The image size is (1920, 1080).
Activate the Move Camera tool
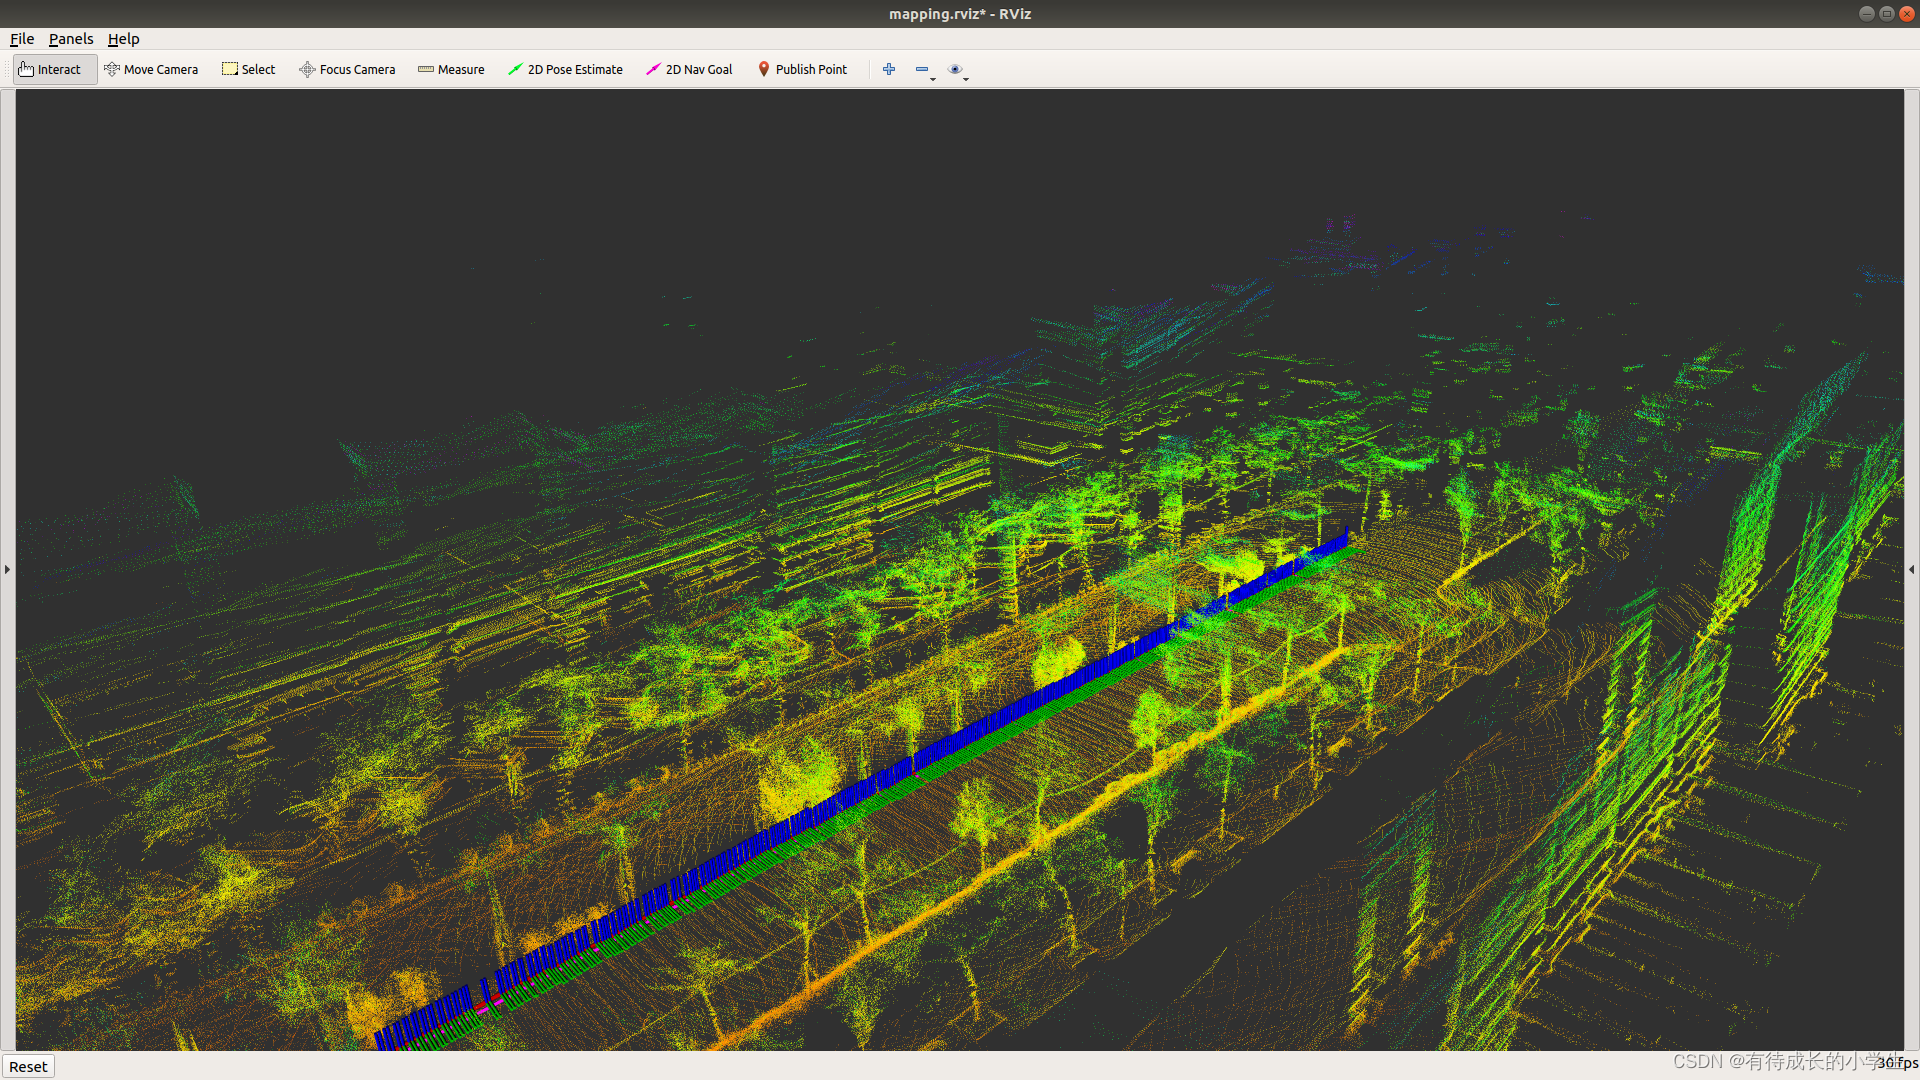pyautogui.click(x=151, y=69)
